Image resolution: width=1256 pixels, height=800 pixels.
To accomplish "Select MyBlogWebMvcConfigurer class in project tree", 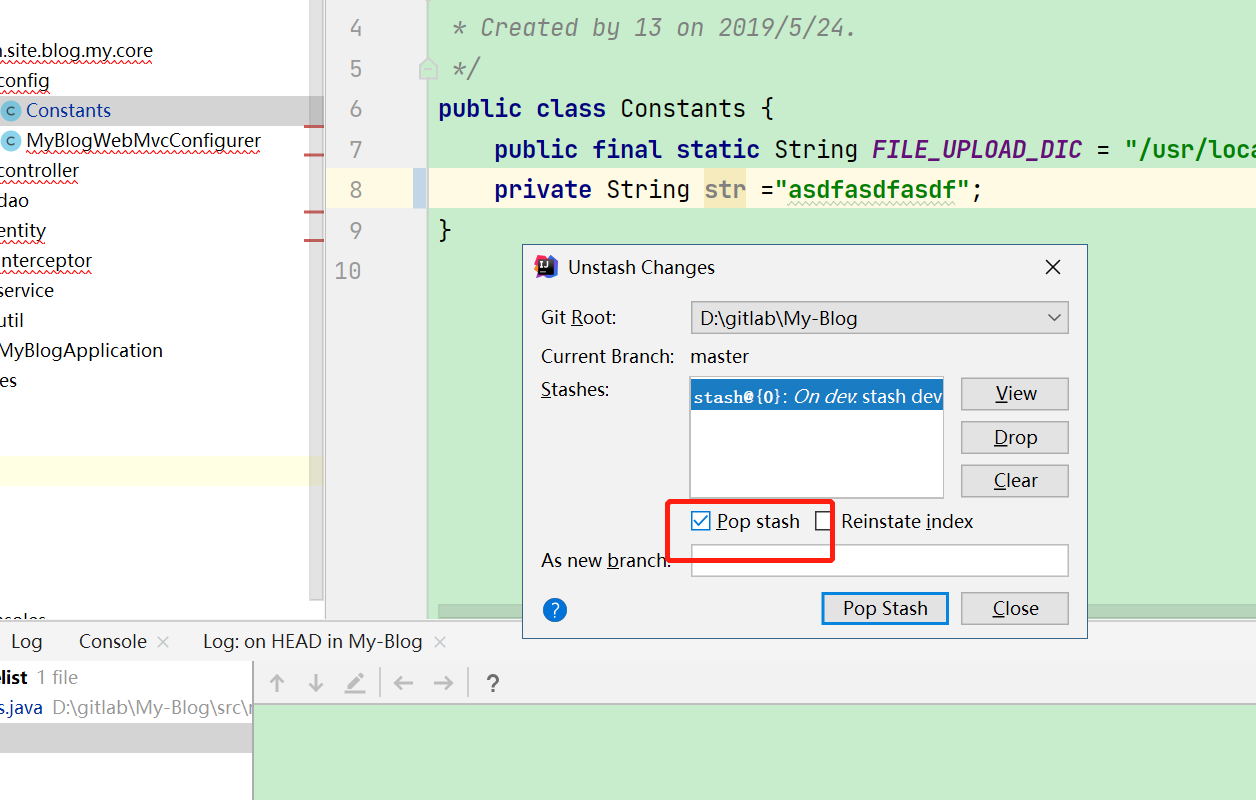I will [x=143, y=141].
